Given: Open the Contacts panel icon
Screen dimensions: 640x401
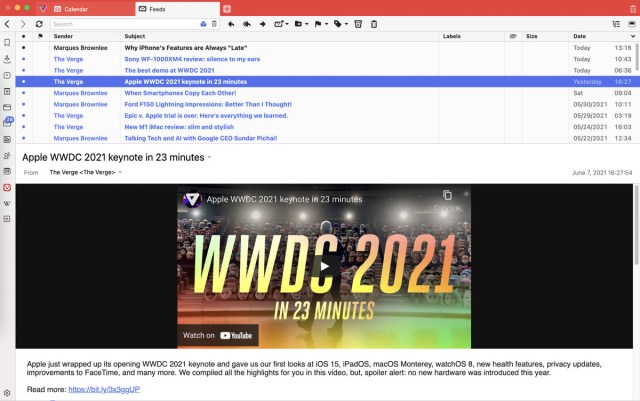Looking at the screenshot, I should tap(7, 156).
